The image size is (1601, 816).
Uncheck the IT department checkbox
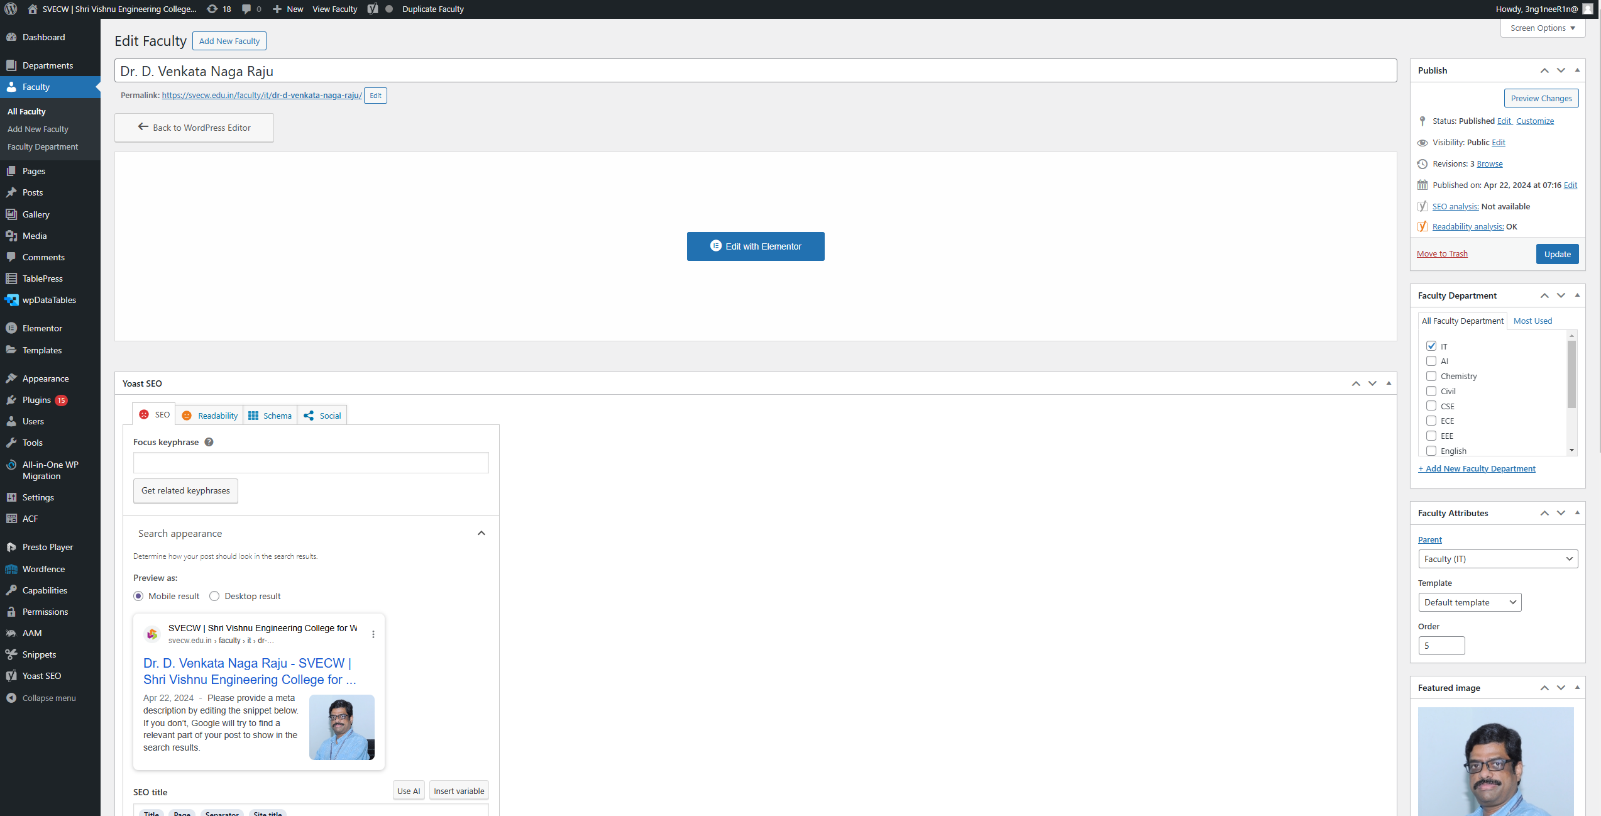click(1431, 346)
